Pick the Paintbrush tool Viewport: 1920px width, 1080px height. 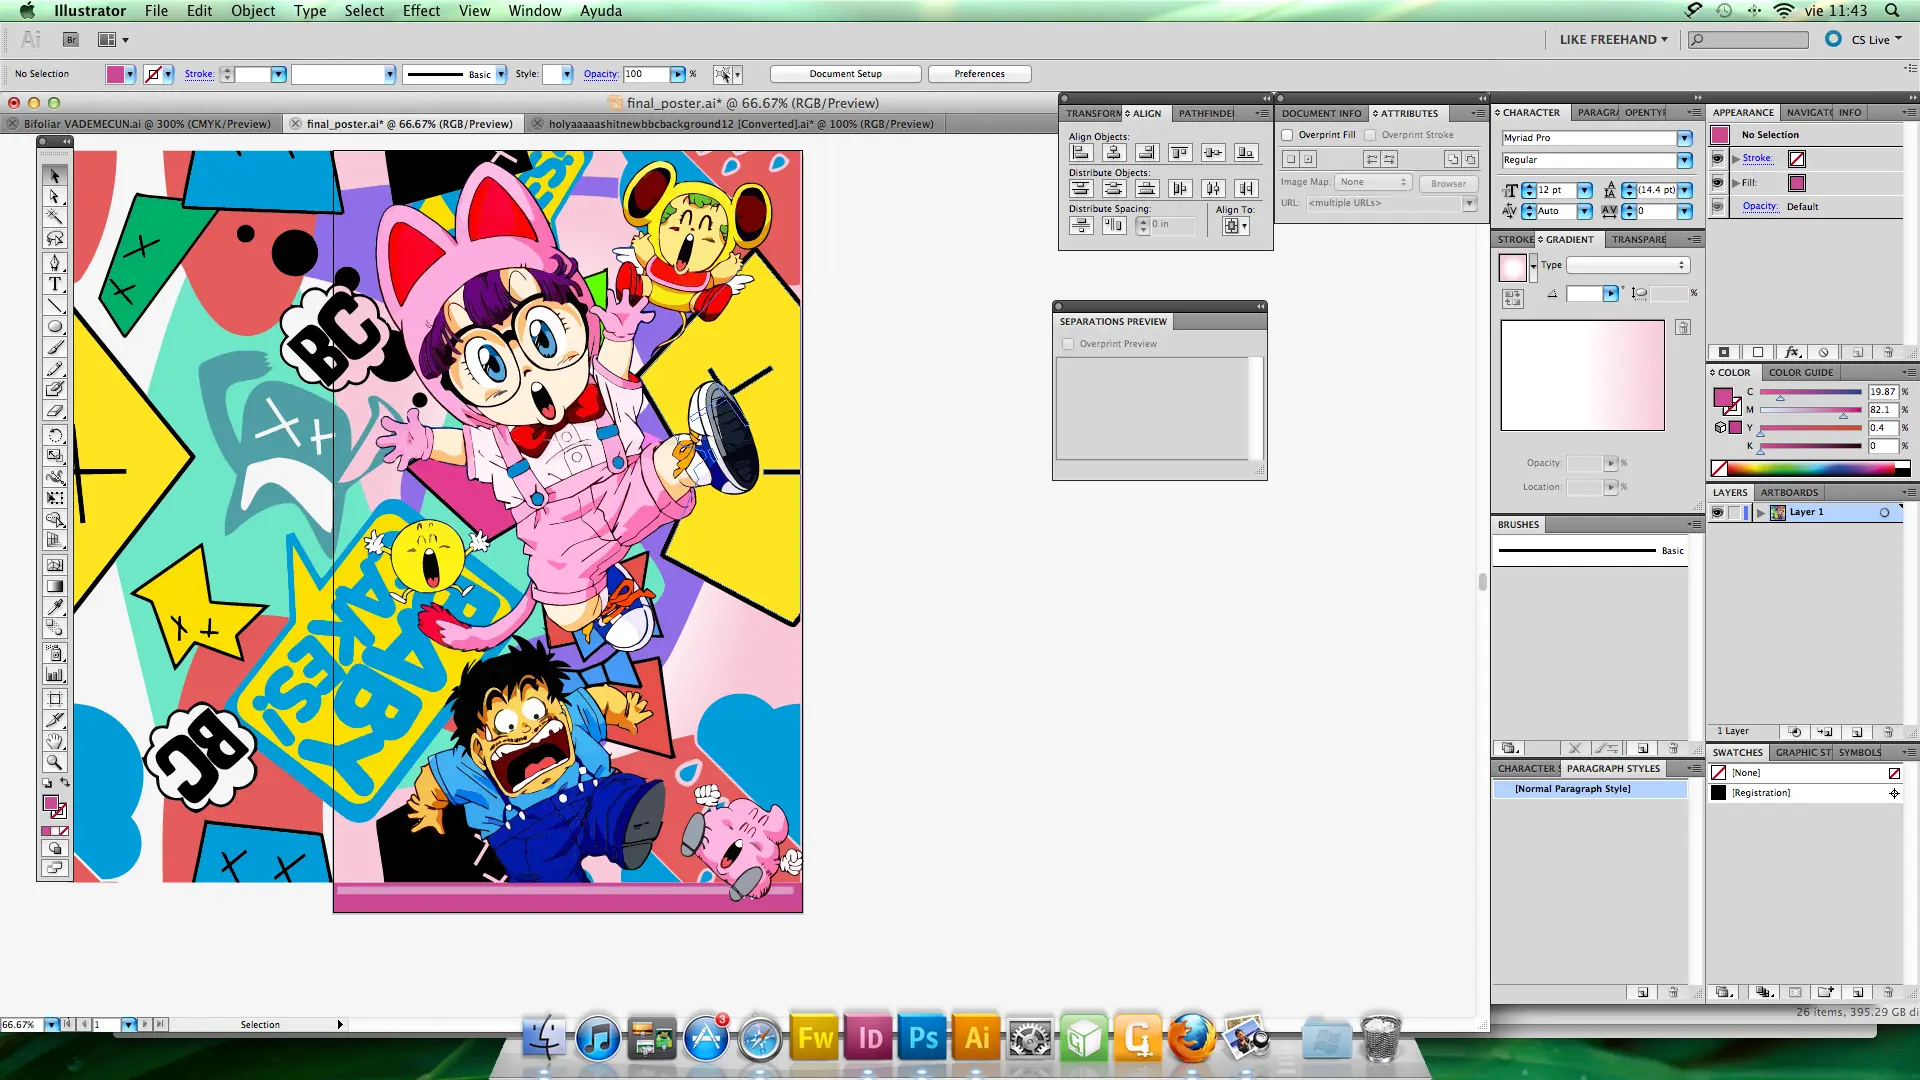pos(55,347)
